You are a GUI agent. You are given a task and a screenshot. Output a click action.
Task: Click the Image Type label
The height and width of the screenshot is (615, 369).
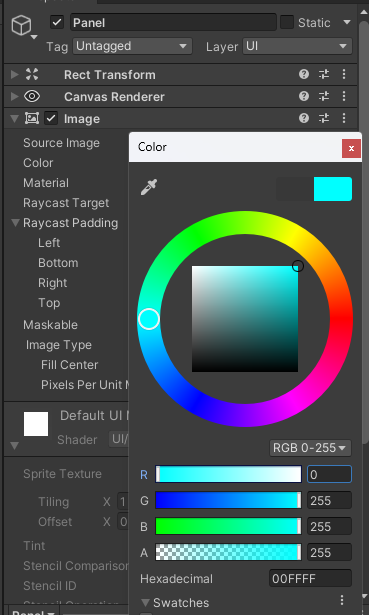59,345
